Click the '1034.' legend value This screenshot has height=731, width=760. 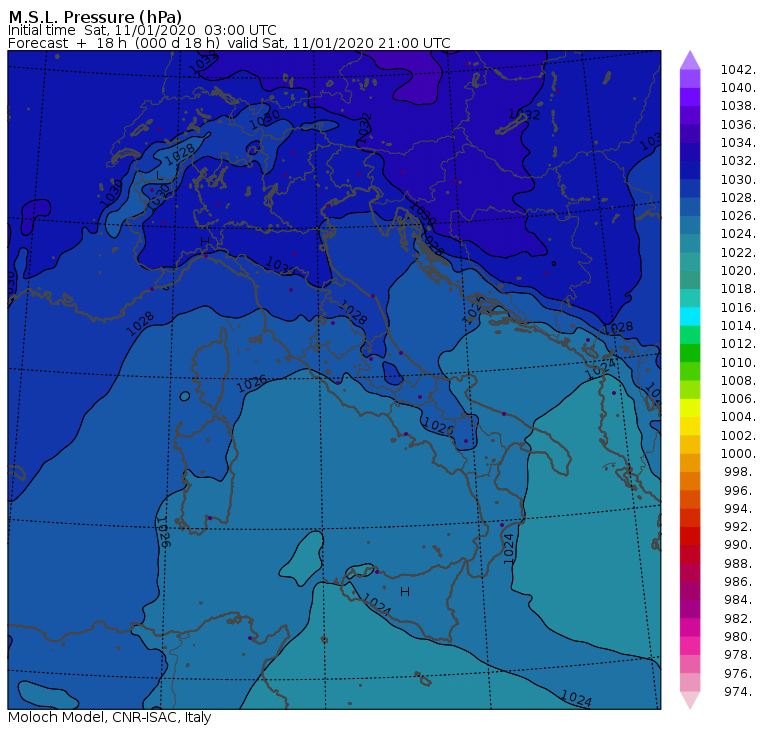(x=738, y=143)
